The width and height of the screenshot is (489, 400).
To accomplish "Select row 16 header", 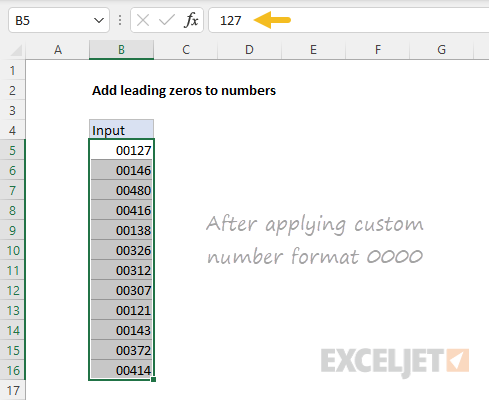I will [13, 370].
